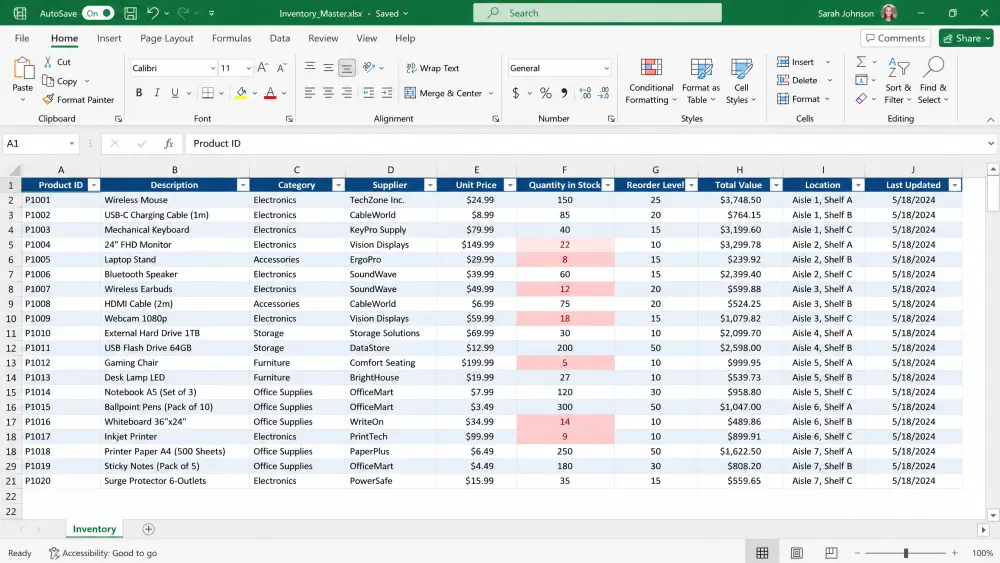1000x563 pixels.
Task: Click the yellow Fill Color swatch
Action: [241, 93]
